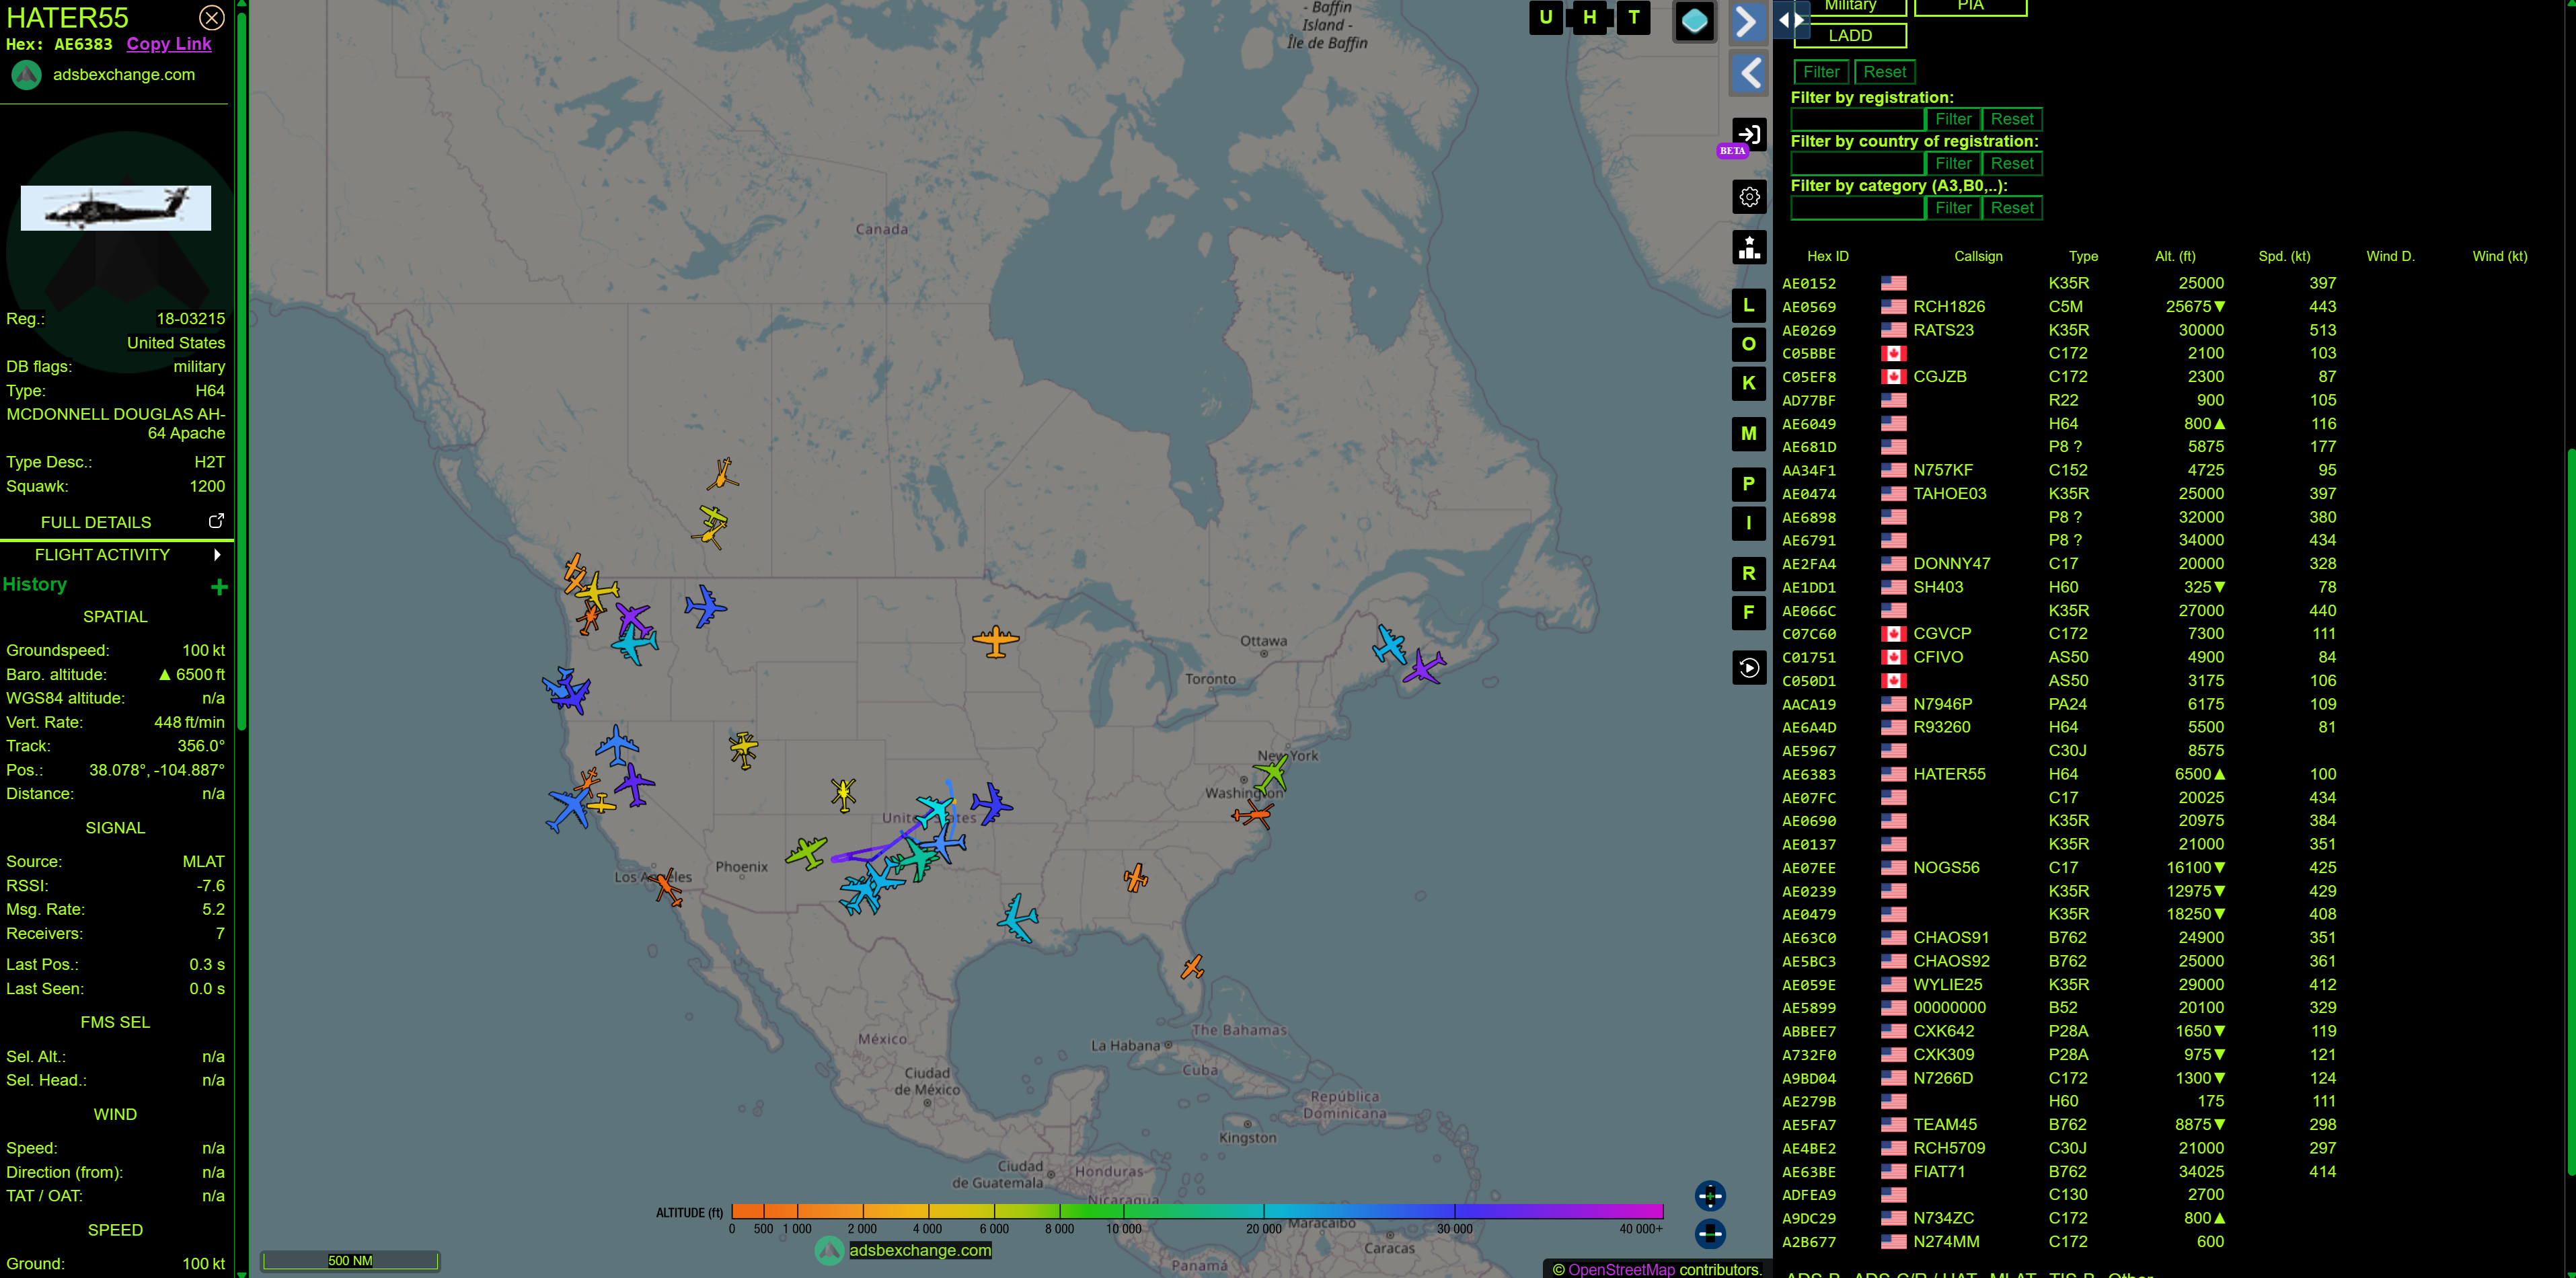Select the PIA filter button
The height and width of the screenshot is (1278, 2576).
pos(1970,7)
